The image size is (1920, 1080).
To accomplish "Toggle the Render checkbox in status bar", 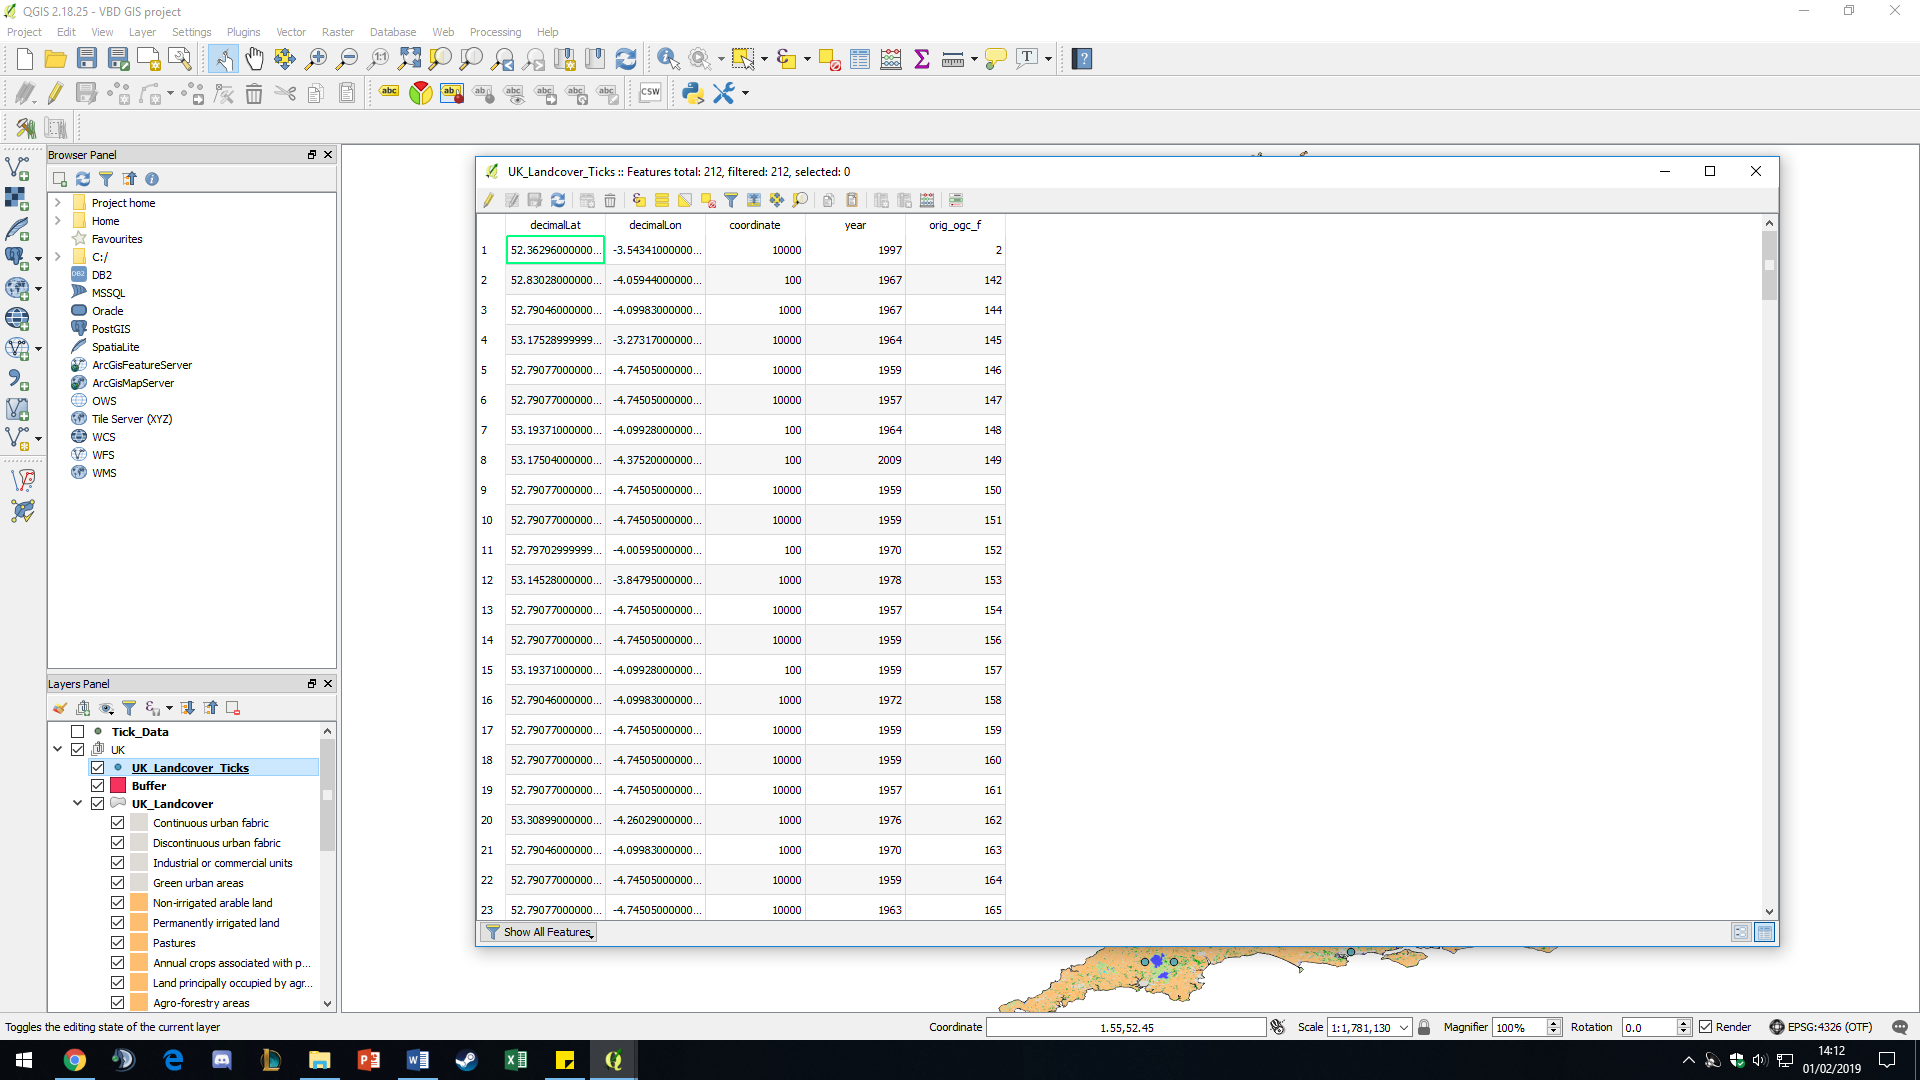I will (x=1706, y=1027).
